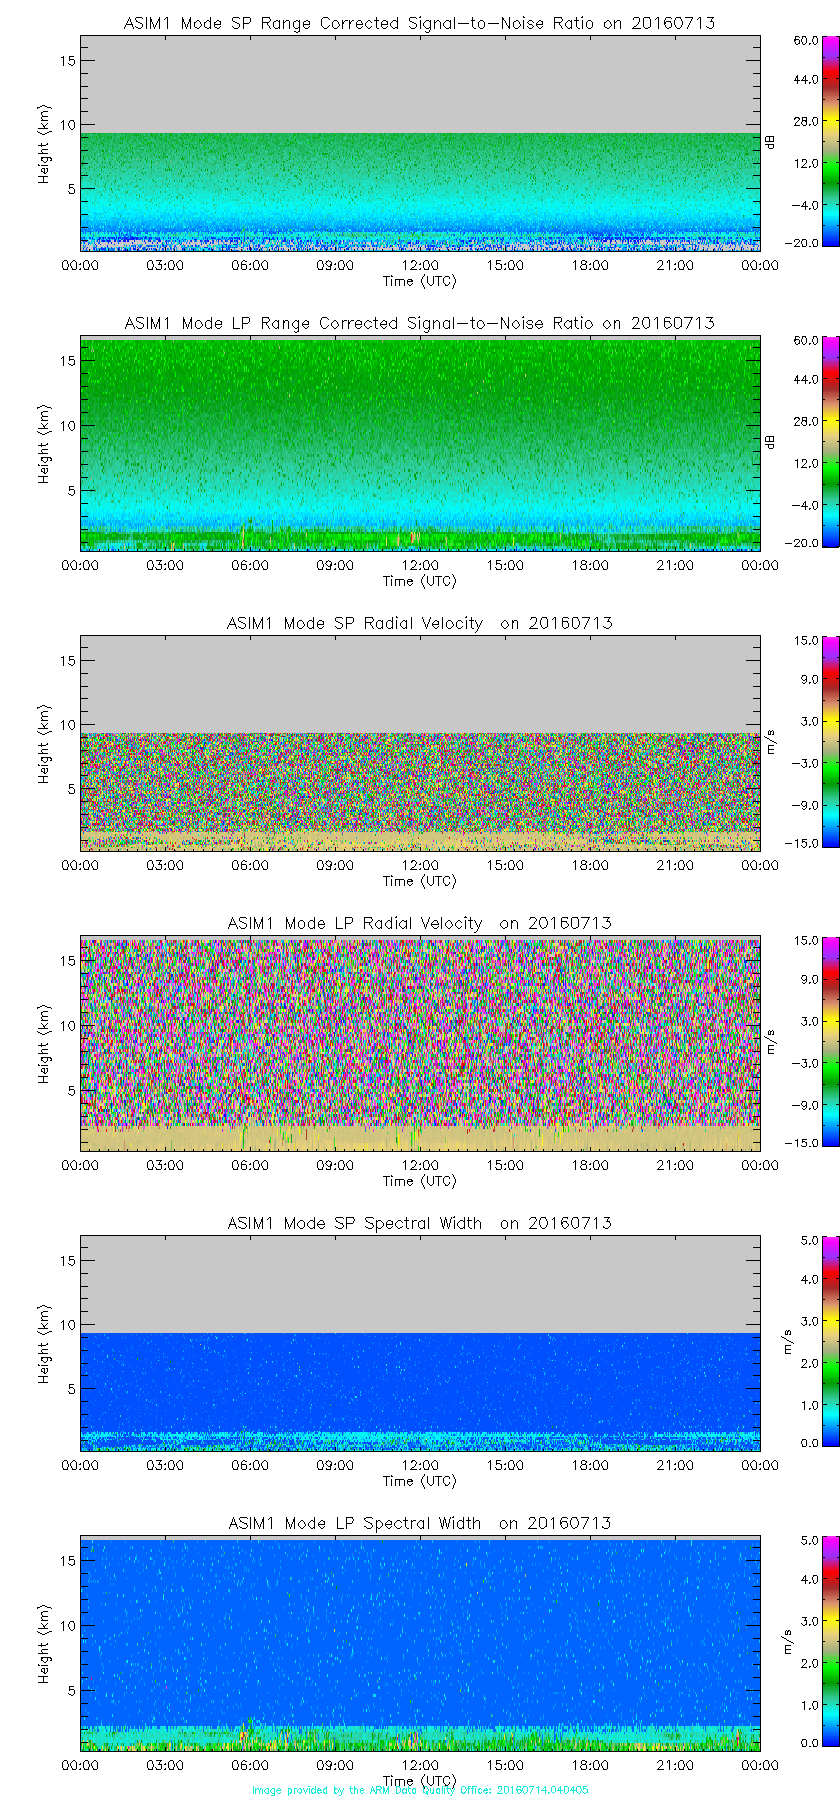Click Height (km) axis label of LP Radial Velocity
This screenshot has width=840, height=1800.
pyautogui.click(x=44, y=1044)
